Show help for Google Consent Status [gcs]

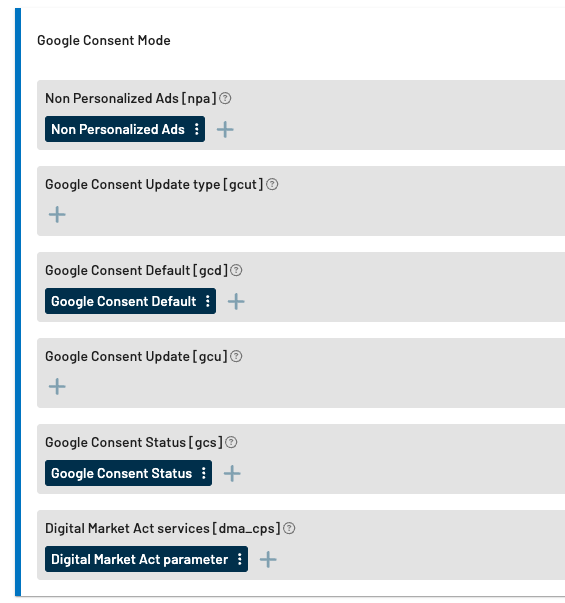[231, 442]
